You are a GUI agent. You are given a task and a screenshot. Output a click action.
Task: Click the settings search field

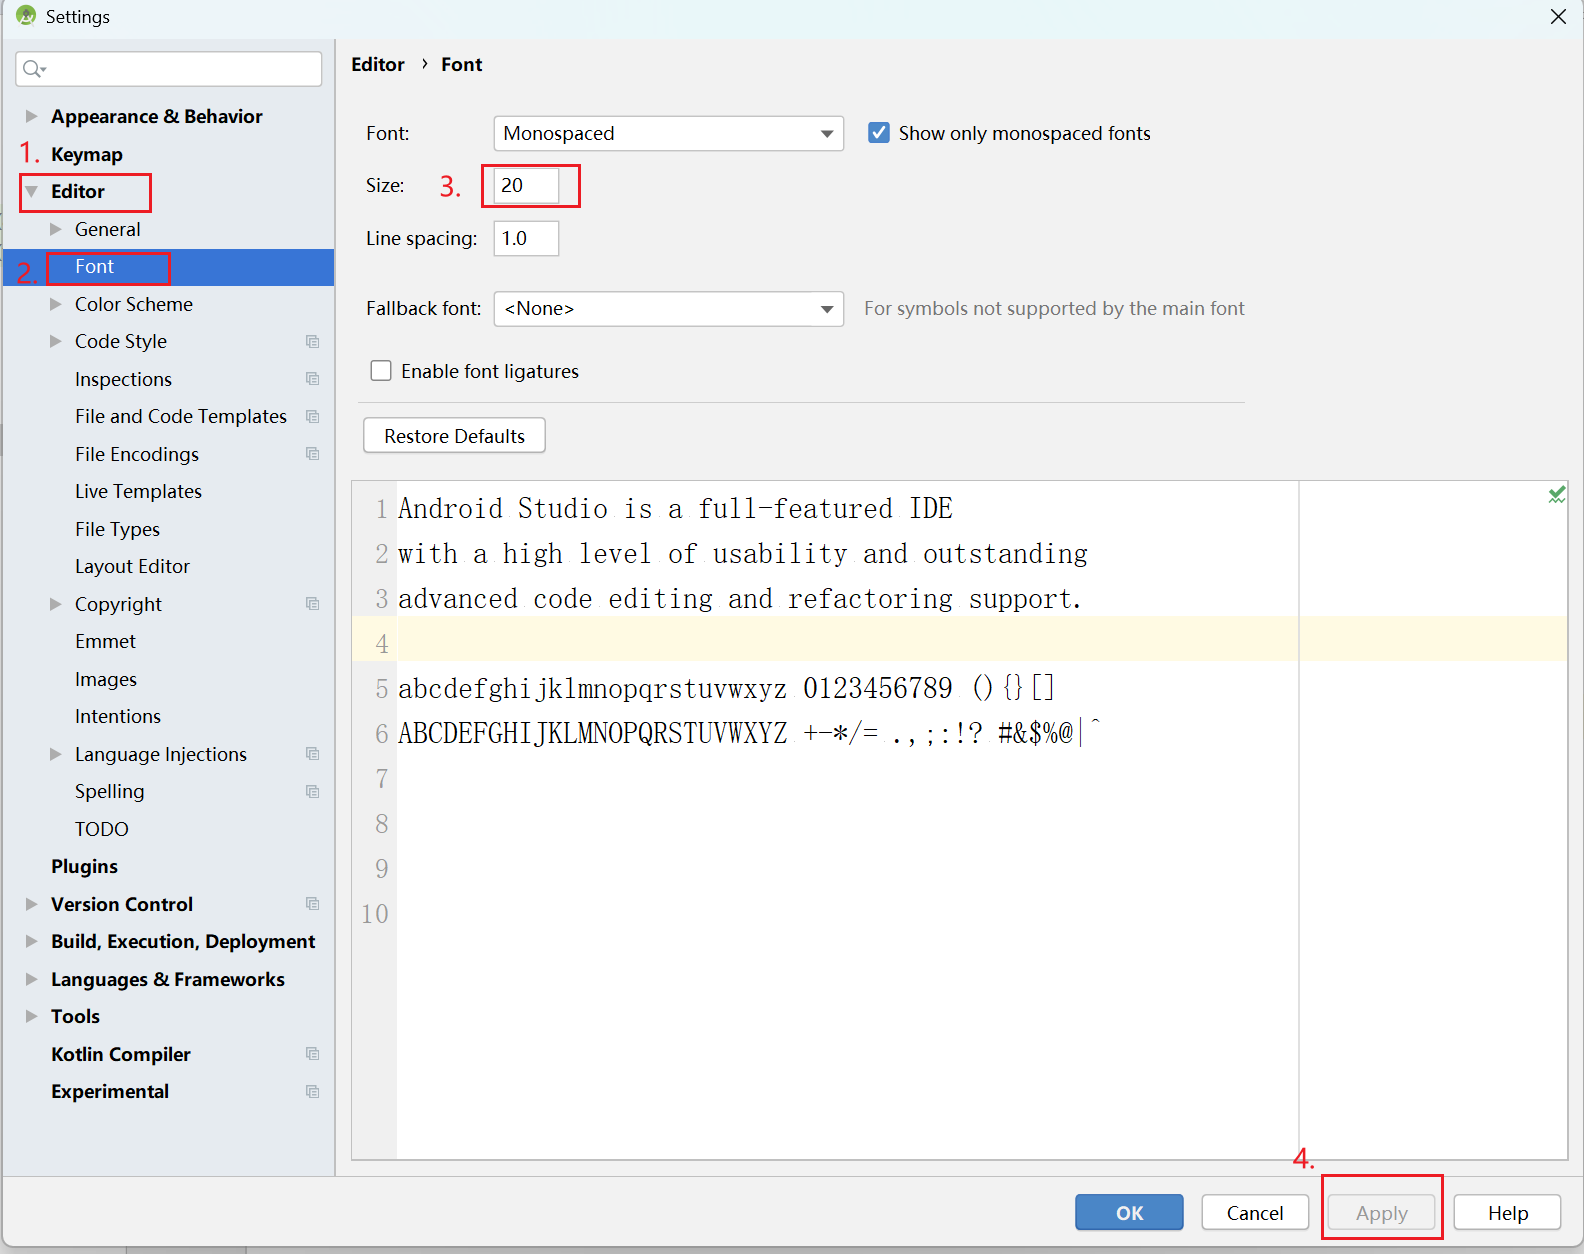pos(169,68)
